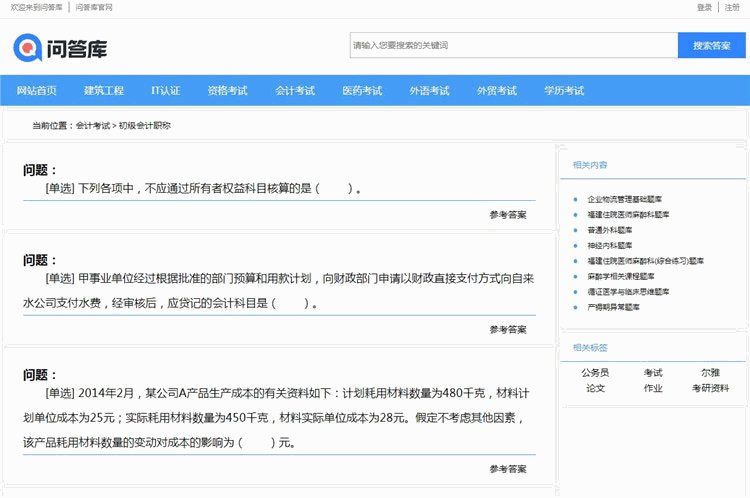Viewport: 750px width, 498px height.
Task: Open the 麻醉学相关课程题库 related link
Action: point(621,276)
